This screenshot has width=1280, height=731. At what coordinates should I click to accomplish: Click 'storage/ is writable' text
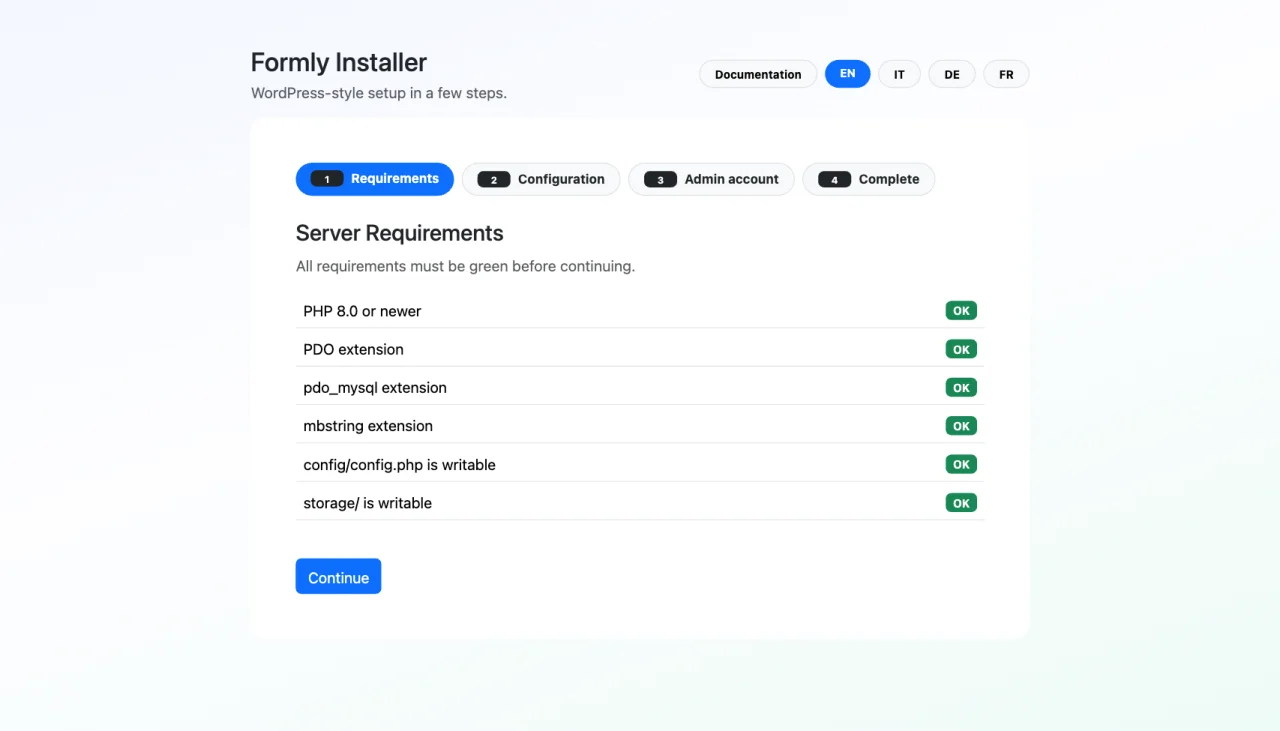[x=367, y=503]
